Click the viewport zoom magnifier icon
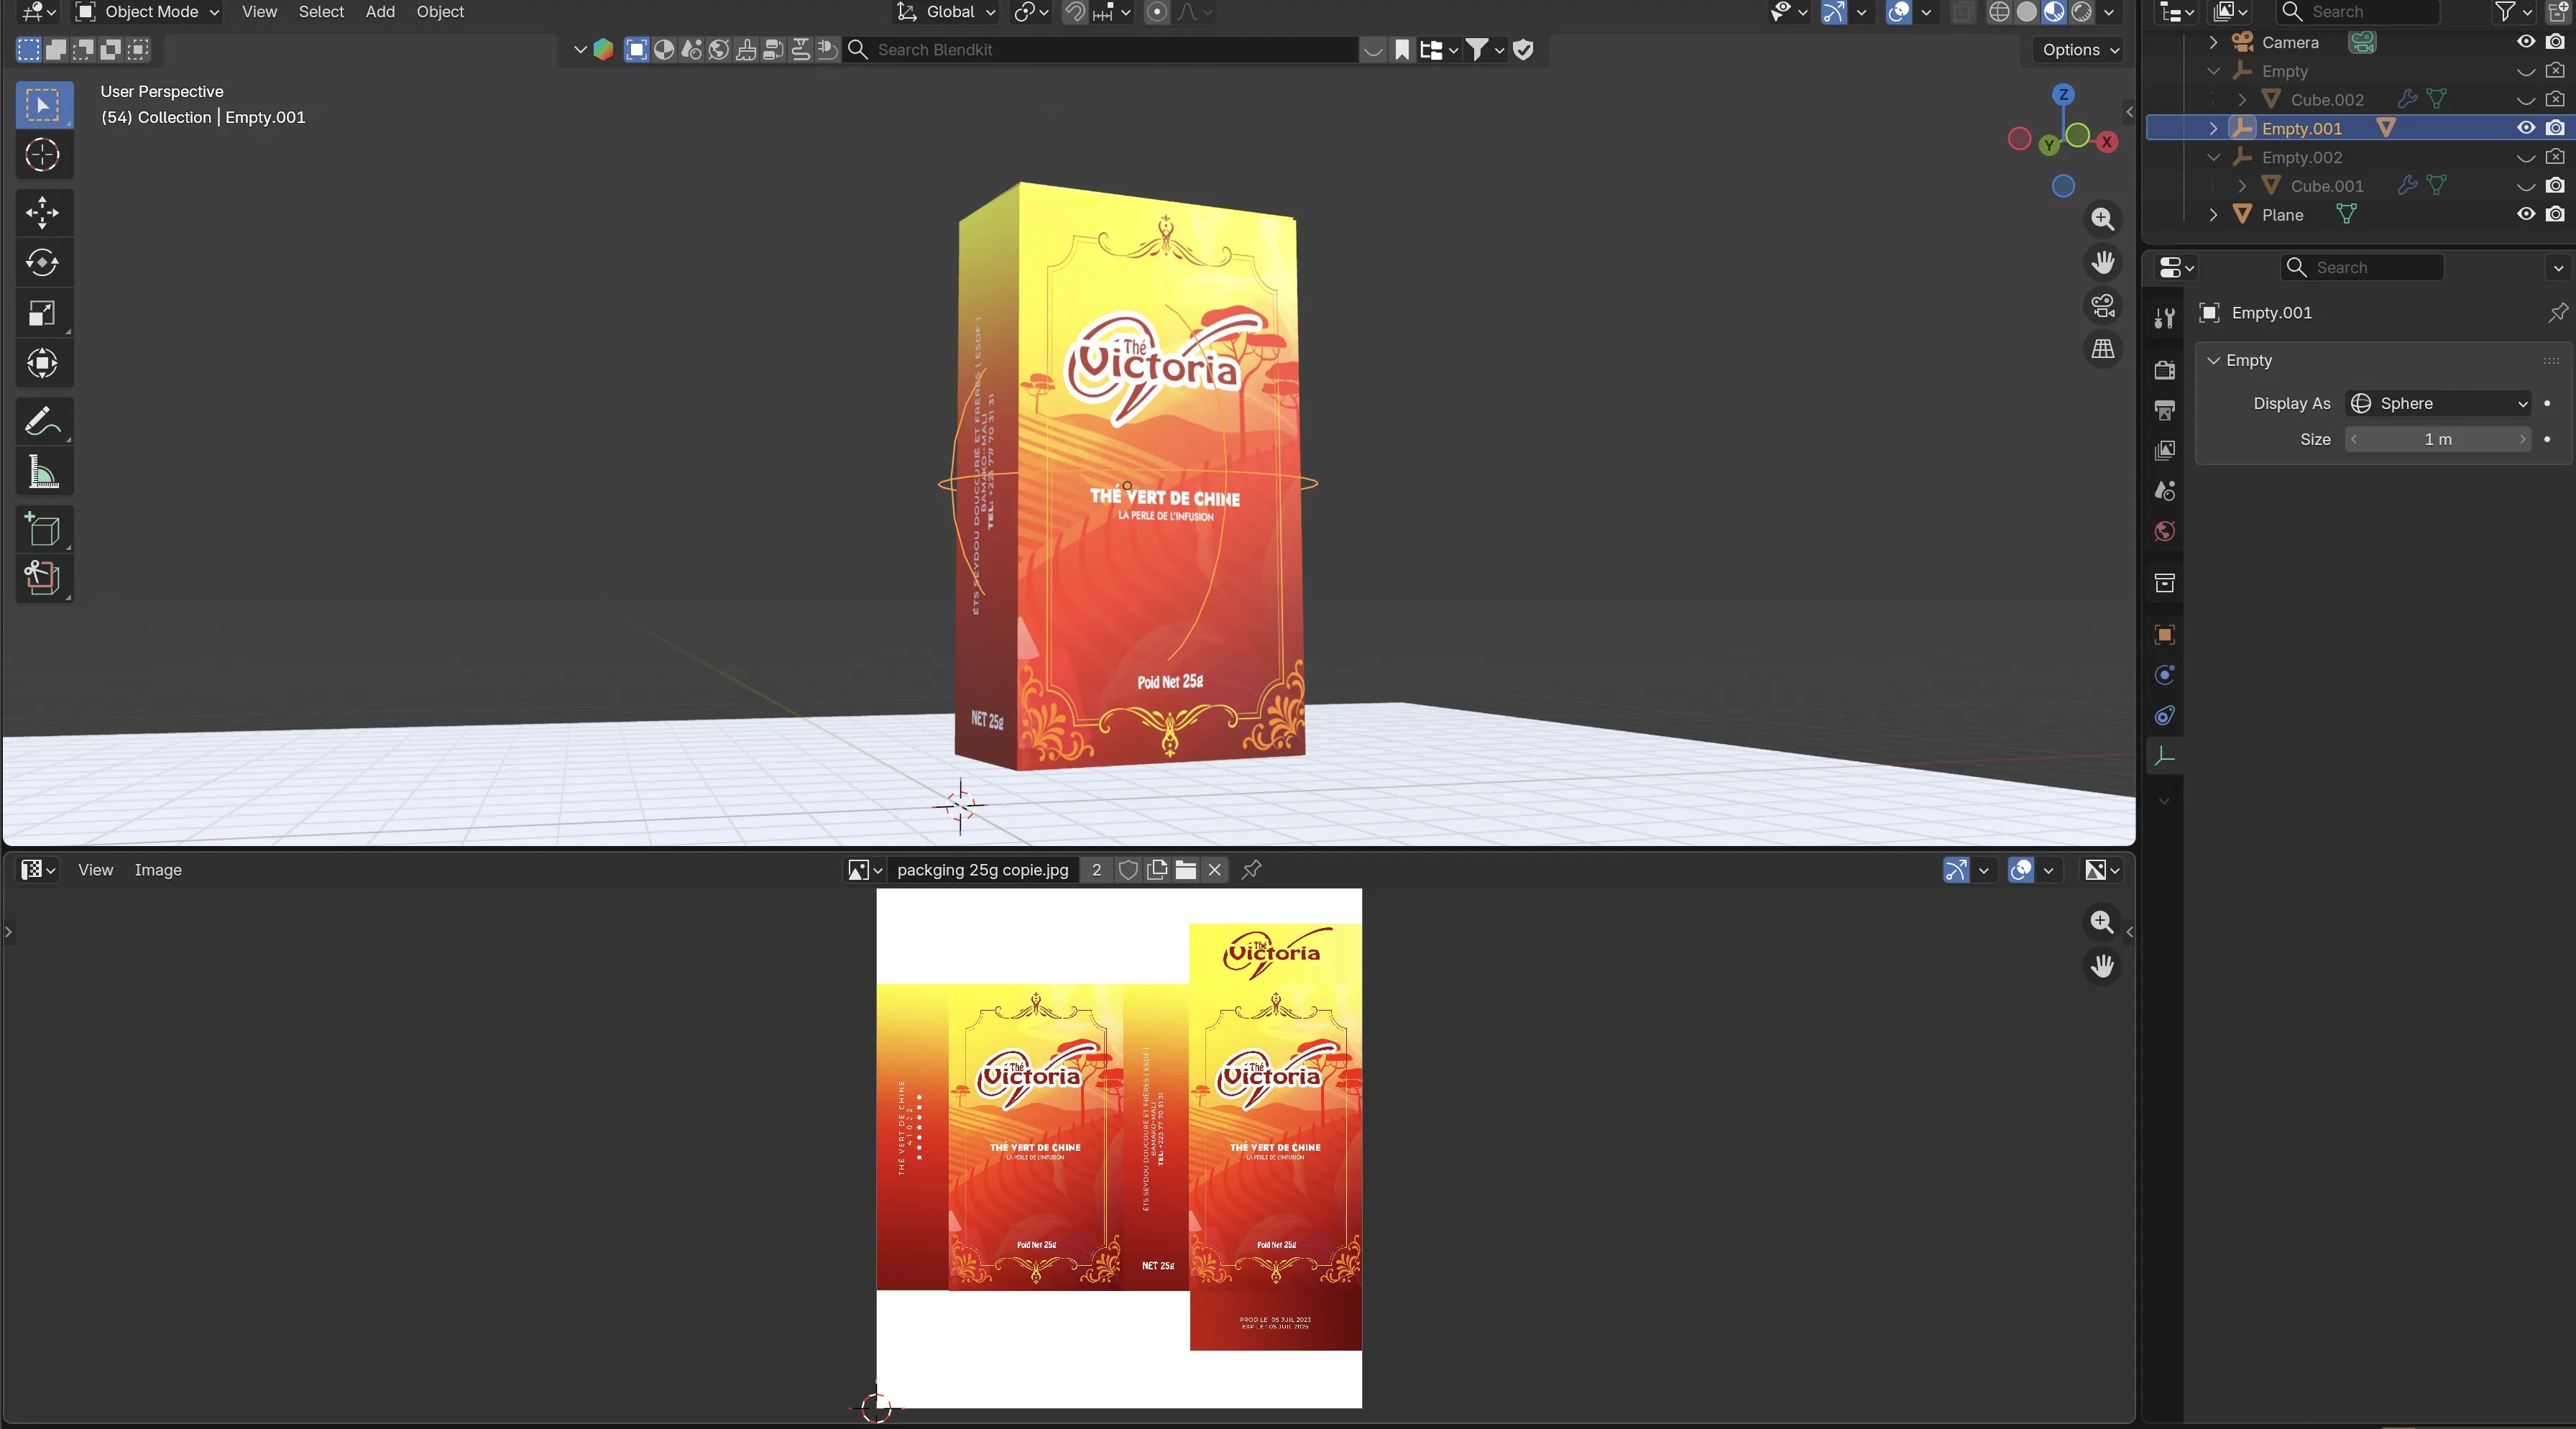 2103,219
